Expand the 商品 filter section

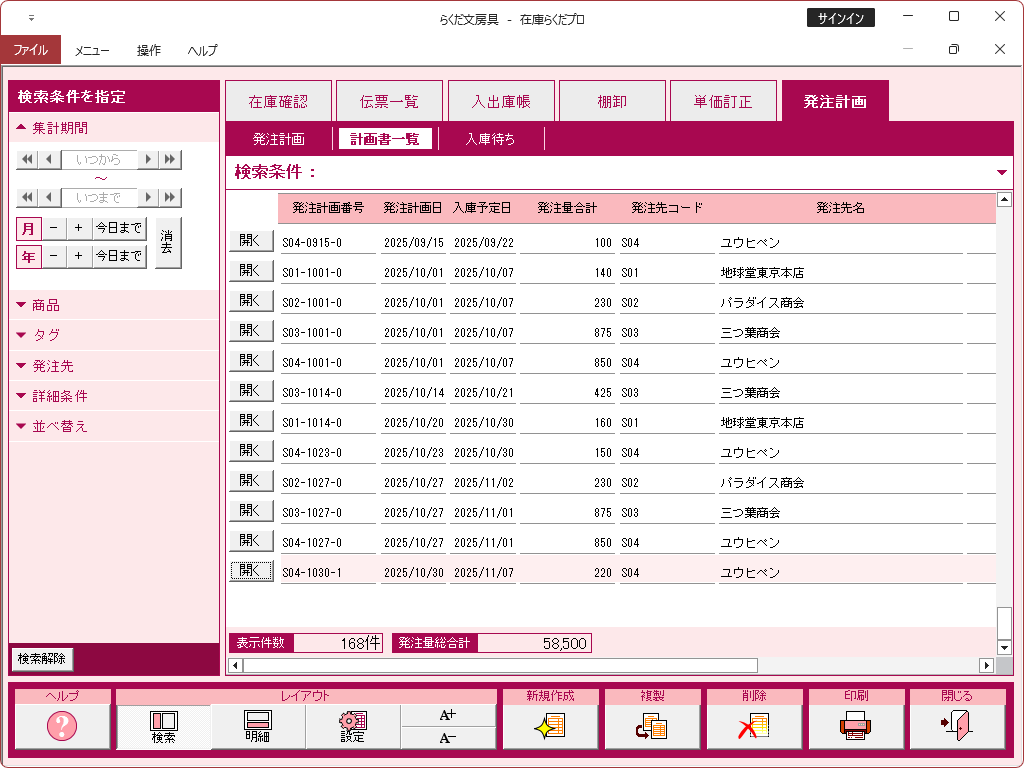pos(46,305)
